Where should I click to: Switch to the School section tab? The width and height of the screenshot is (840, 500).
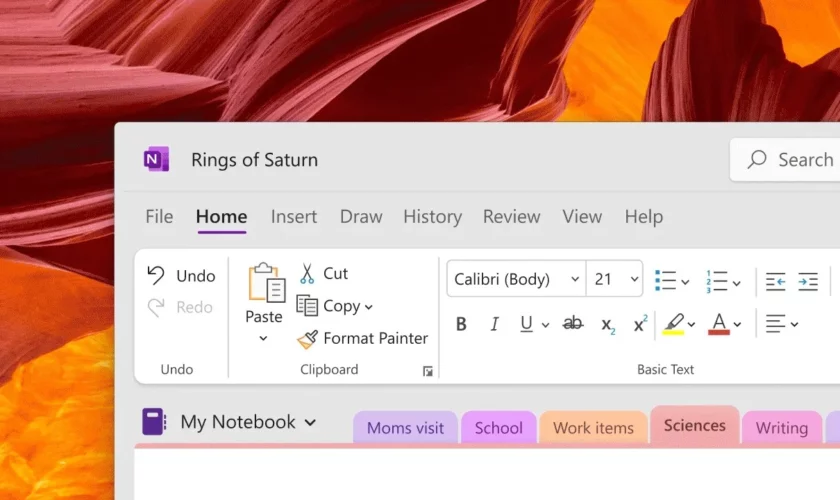pos(498,428)
